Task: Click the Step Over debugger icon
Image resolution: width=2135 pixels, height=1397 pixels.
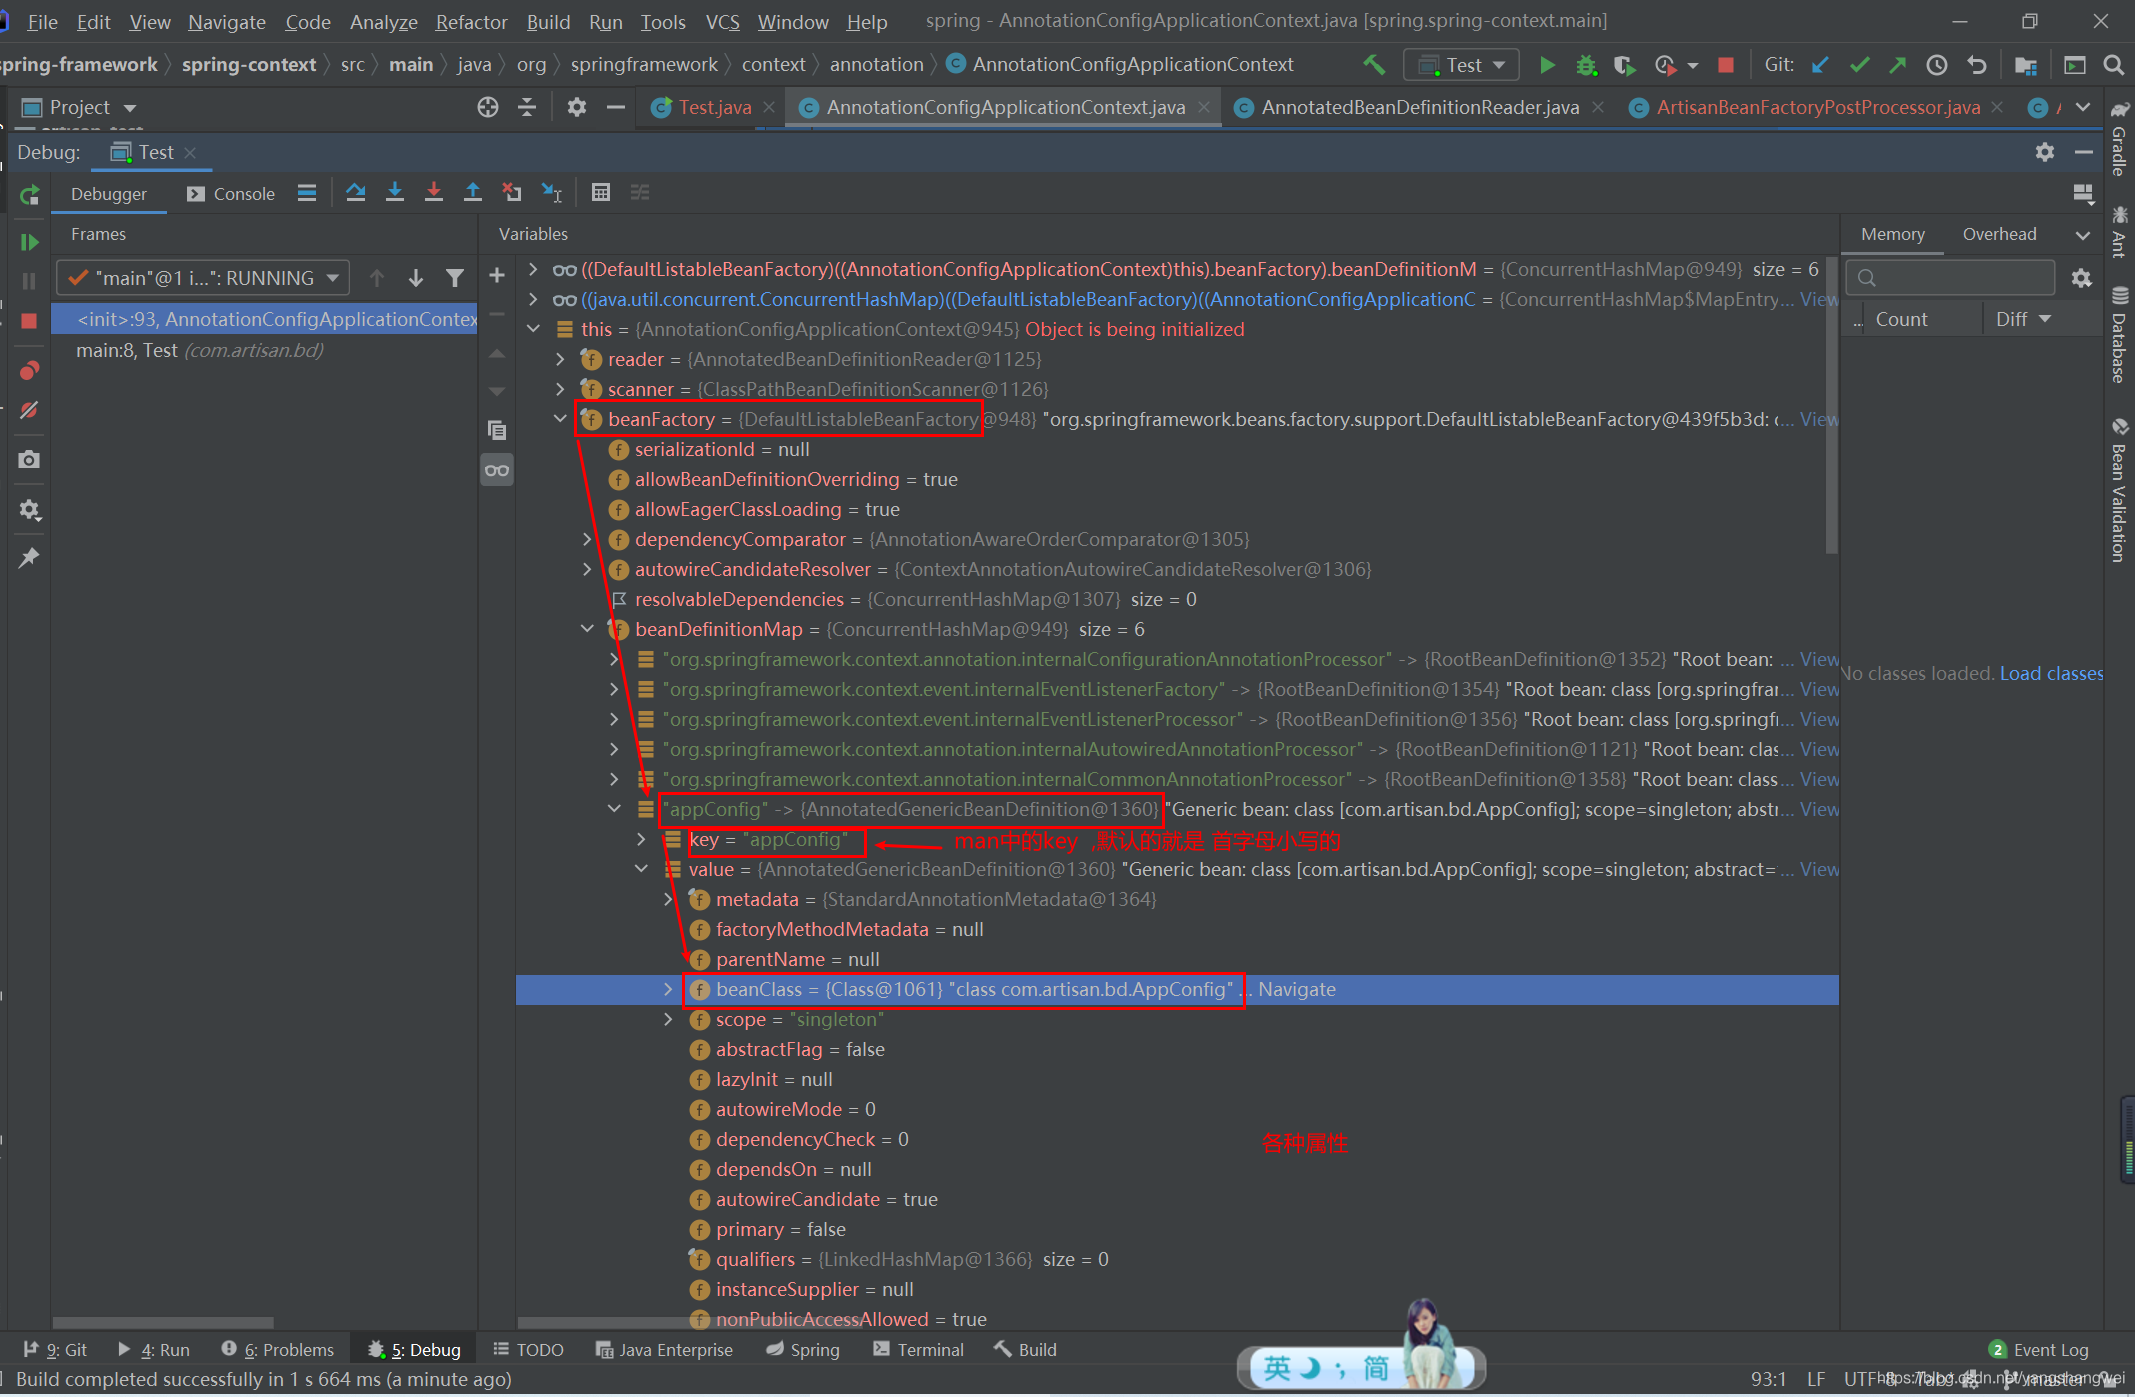Action: [355, 193]
